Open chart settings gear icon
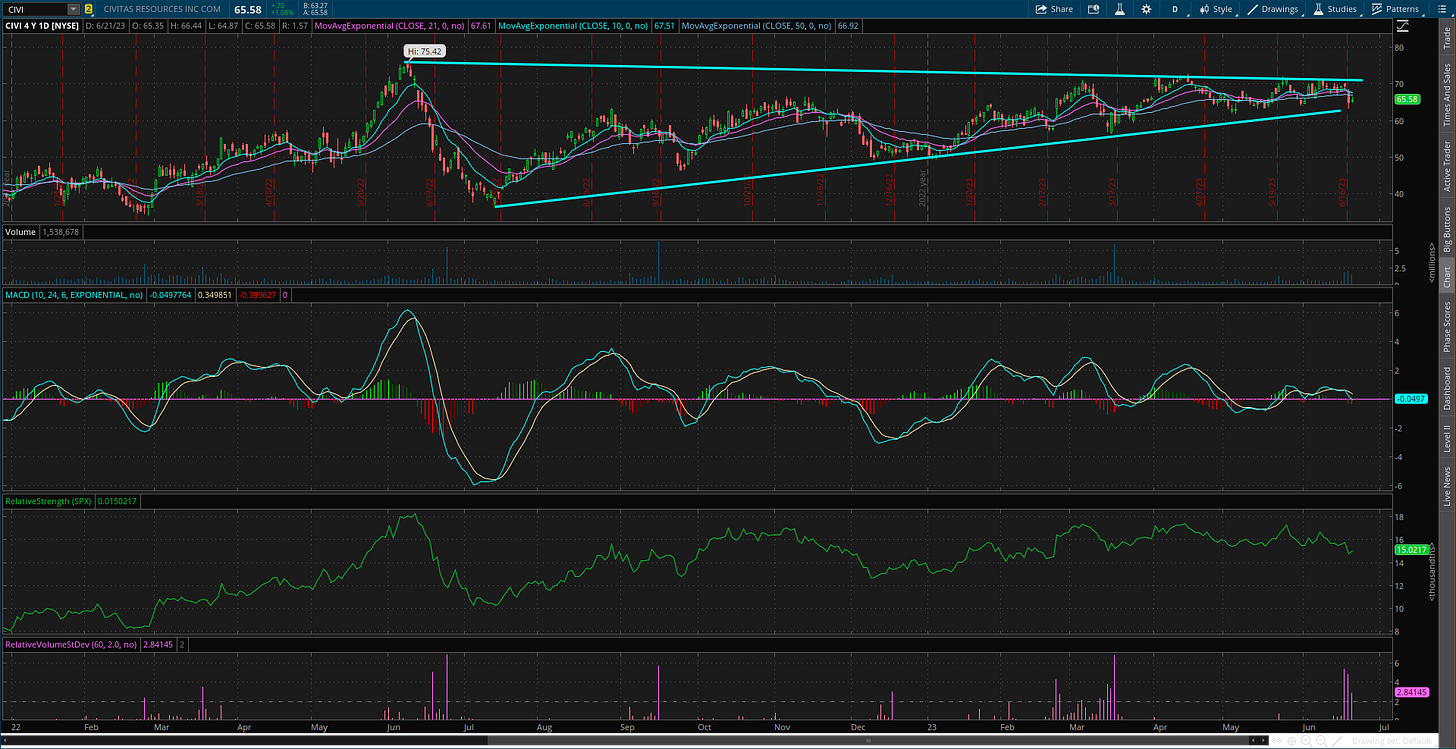 pos(1146,9)
